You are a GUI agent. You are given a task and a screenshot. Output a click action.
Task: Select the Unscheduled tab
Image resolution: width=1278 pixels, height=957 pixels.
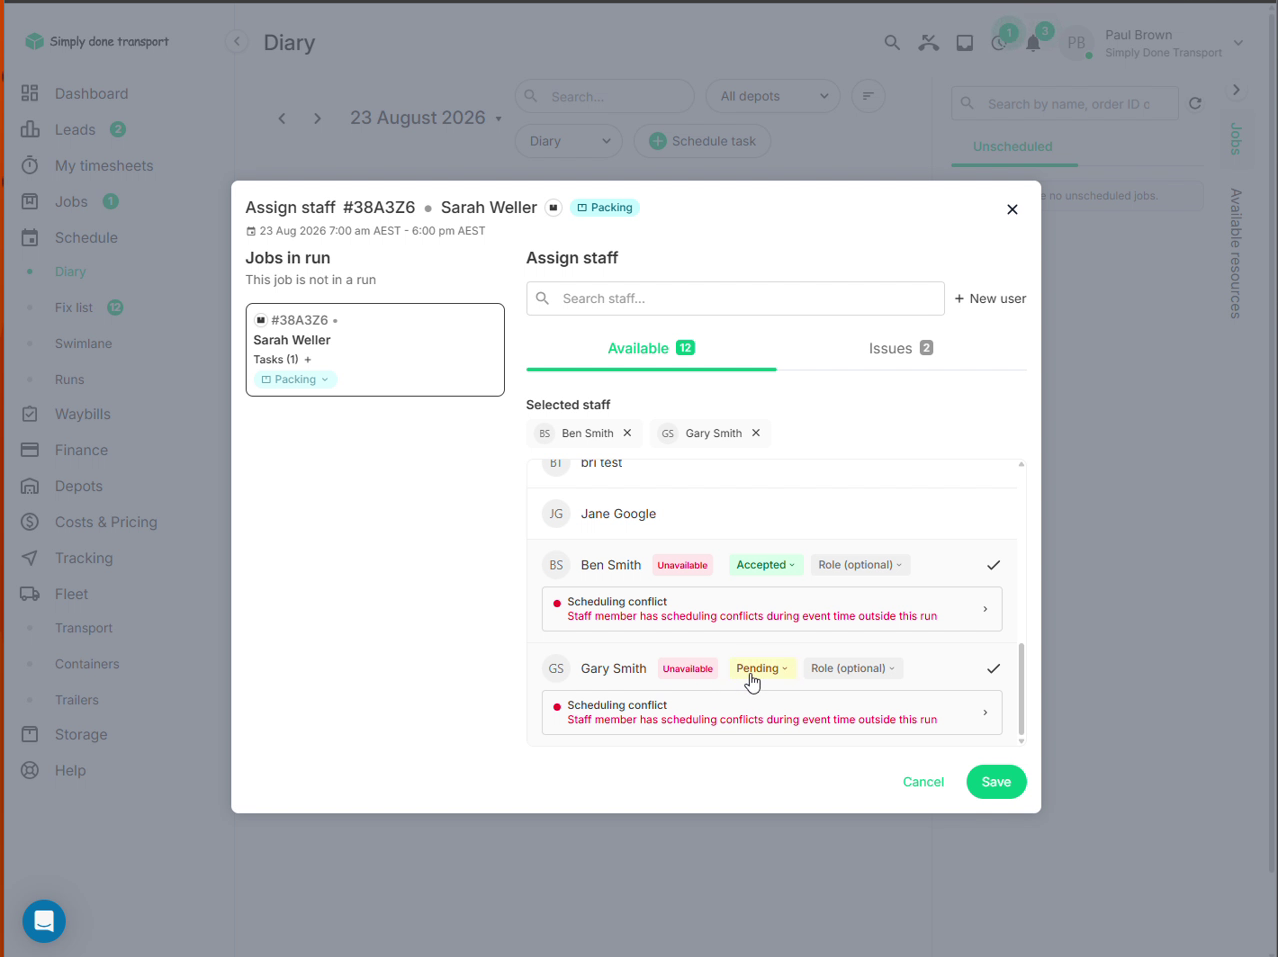point(1013,147)
